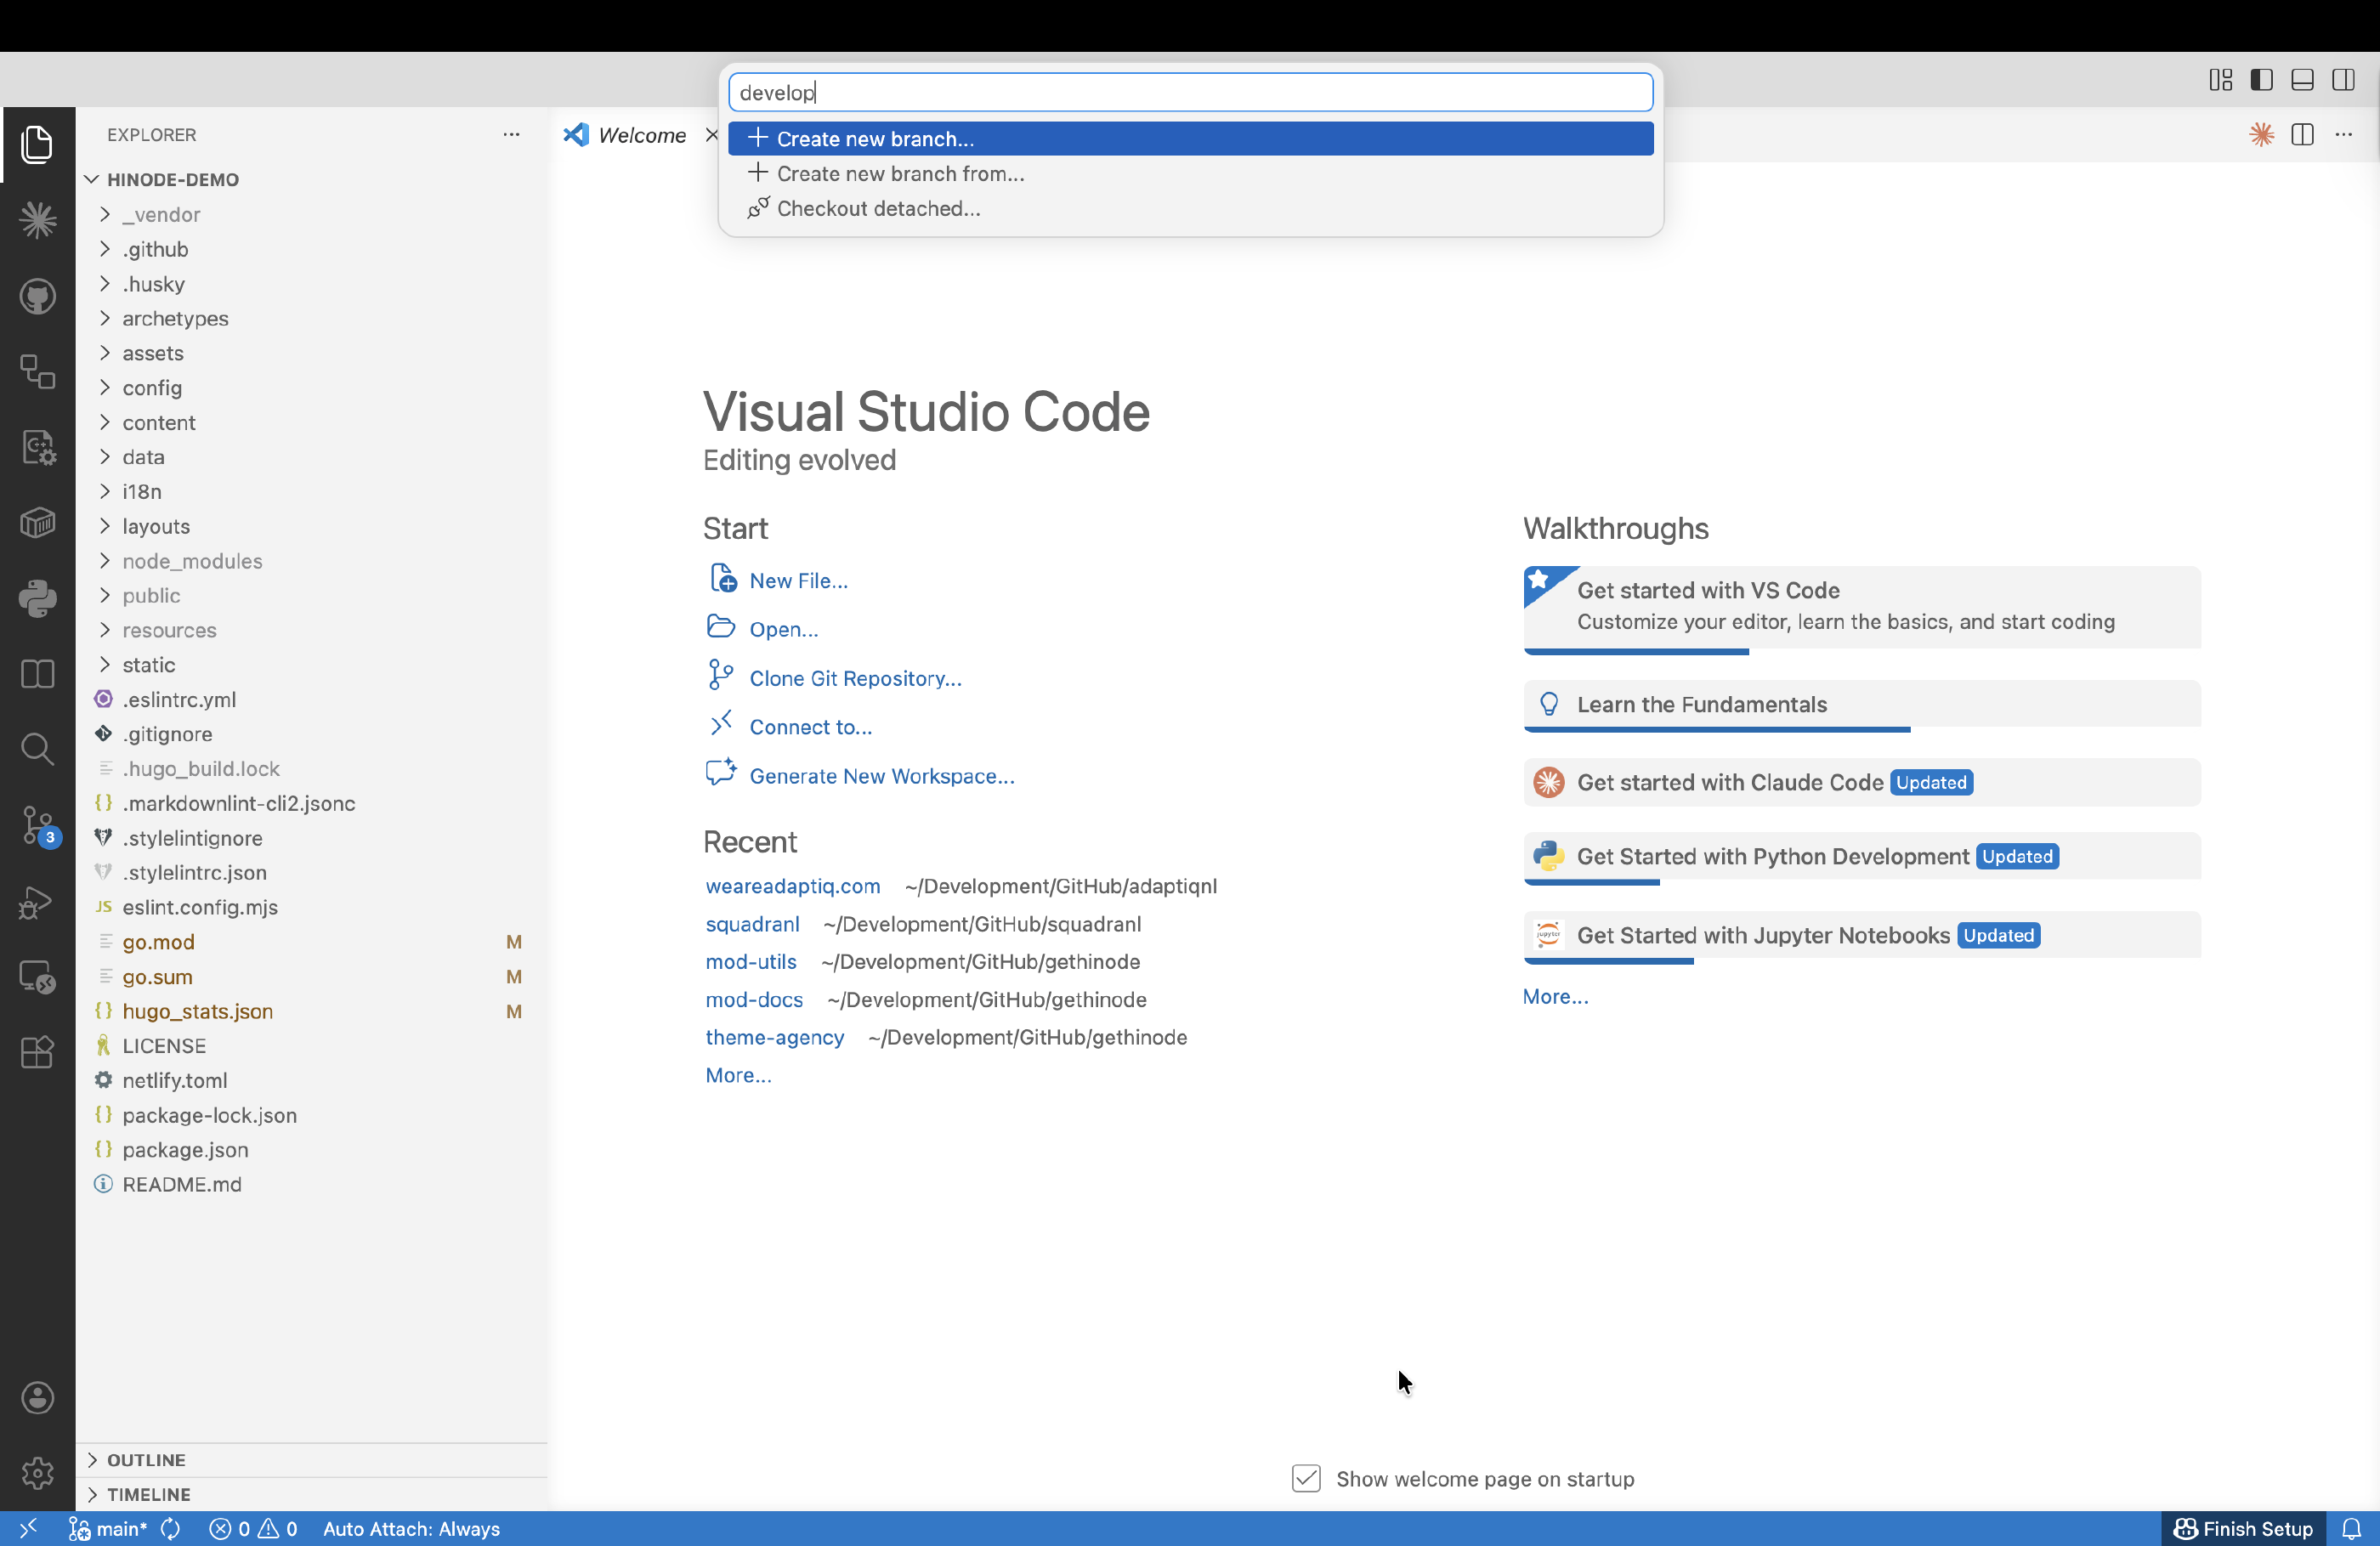Image resolution: width=2380 pixels, height=1546 pixels.
Task: Open the Run and Debug icon
Action: point(38,902)
